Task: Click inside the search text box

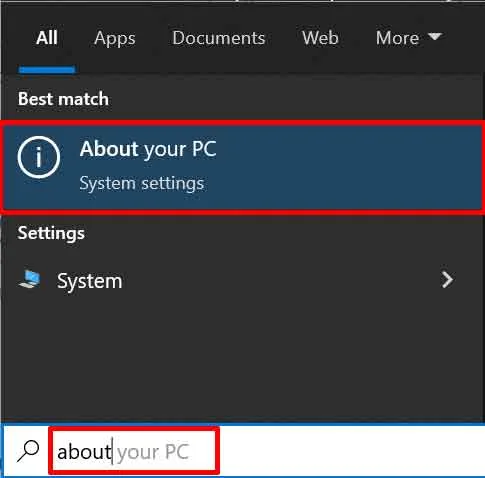Action: [x=134, y=451]
